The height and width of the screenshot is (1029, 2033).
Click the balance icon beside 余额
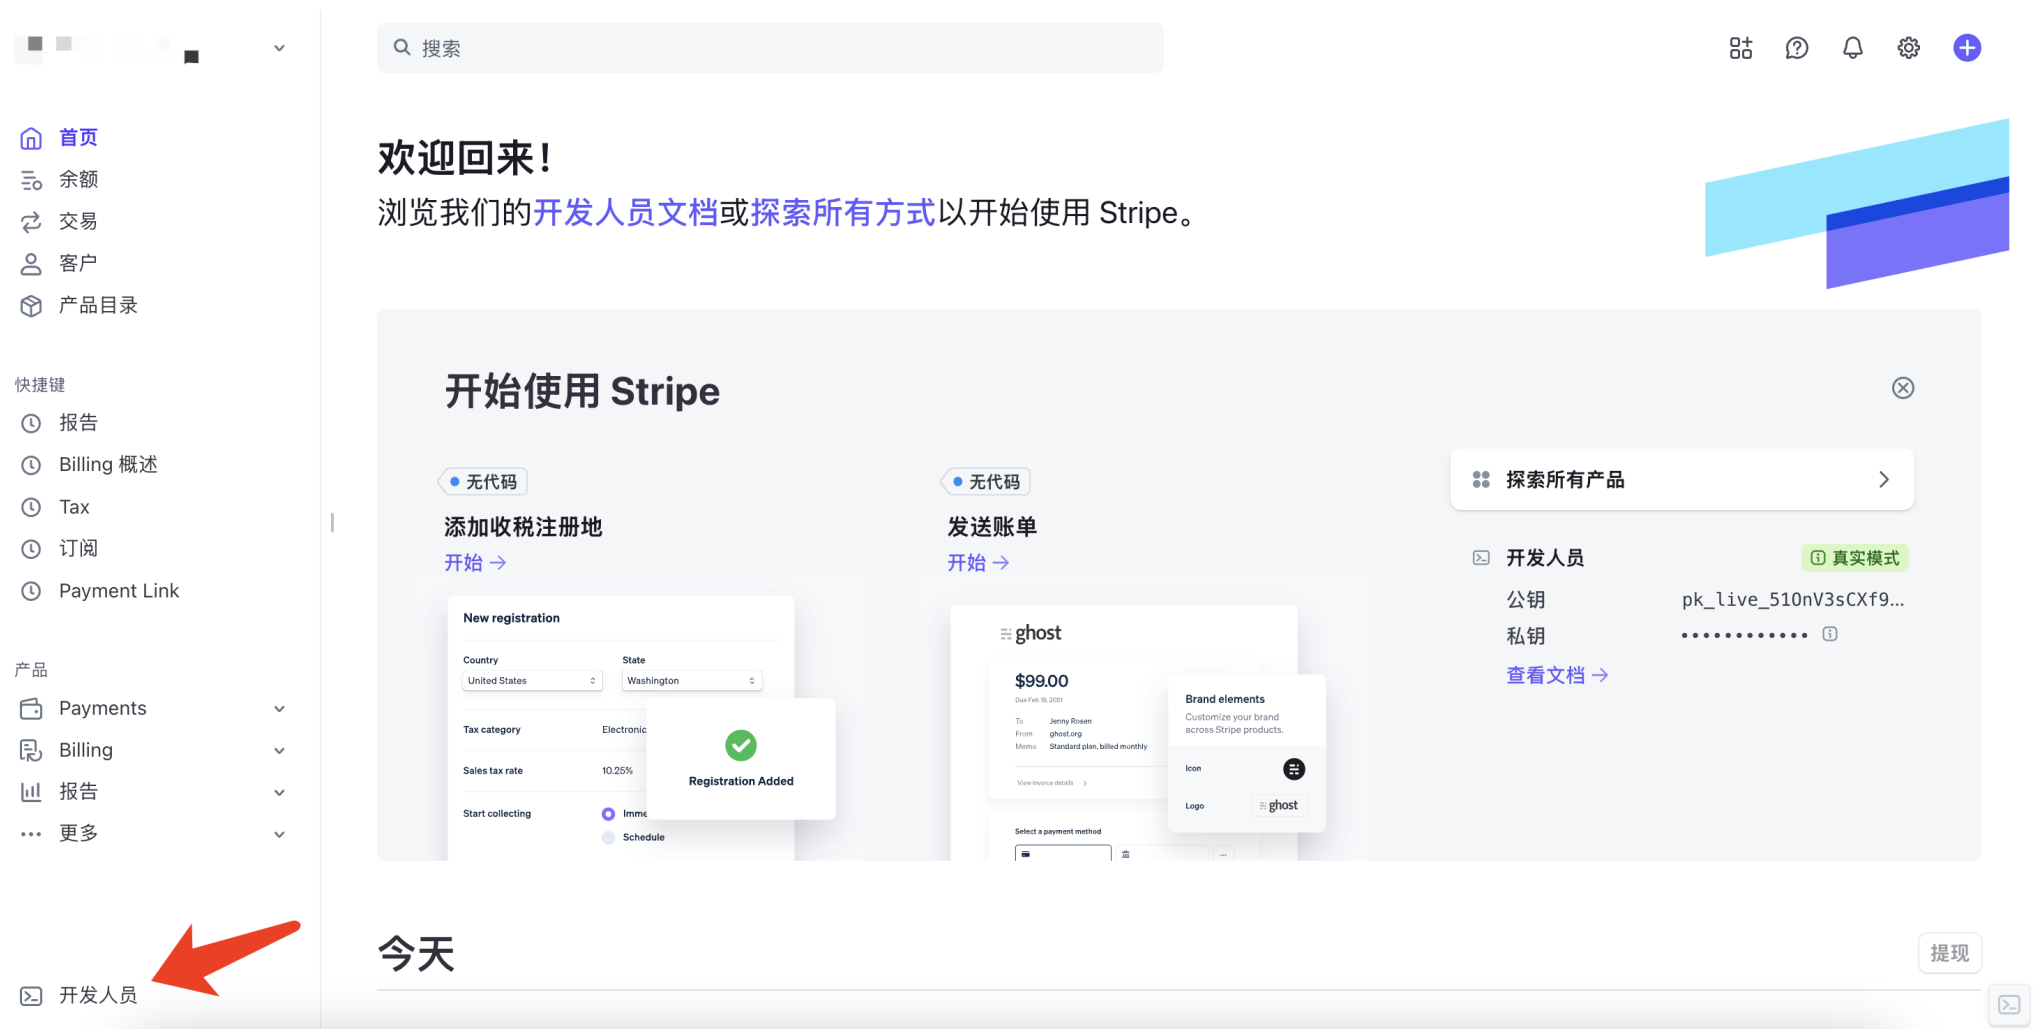[31, 180]
